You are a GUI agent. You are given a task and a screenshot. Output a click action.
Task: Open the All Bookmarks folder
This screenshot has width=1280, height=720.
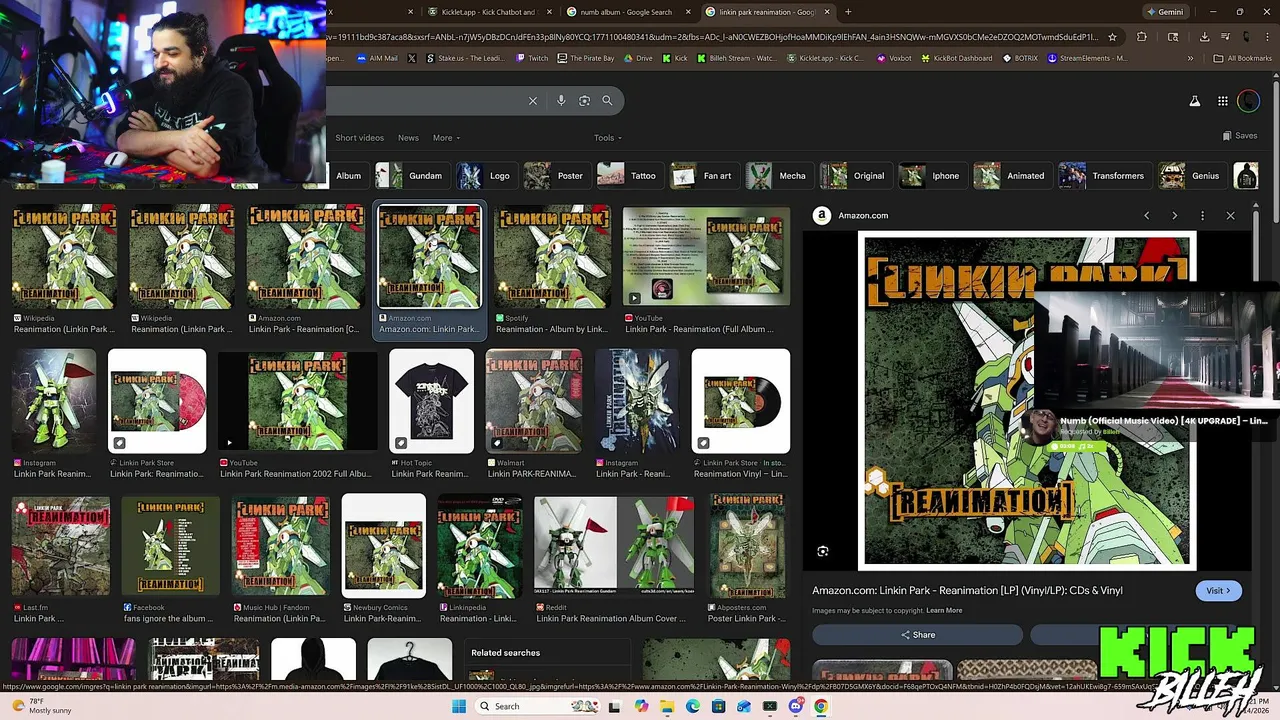pyautogui.click(x=1242, y=58)
